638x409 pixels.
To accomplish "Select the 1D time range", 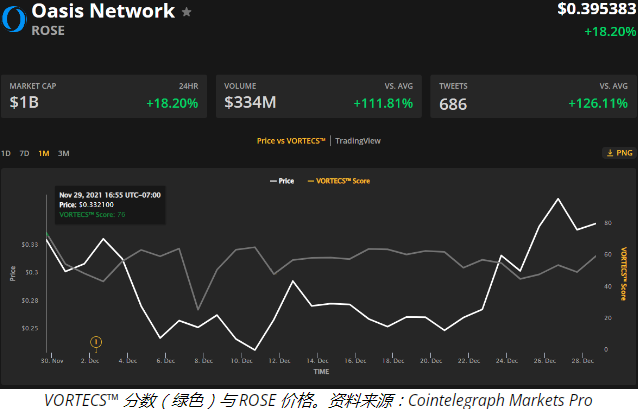I will (6, 153).
